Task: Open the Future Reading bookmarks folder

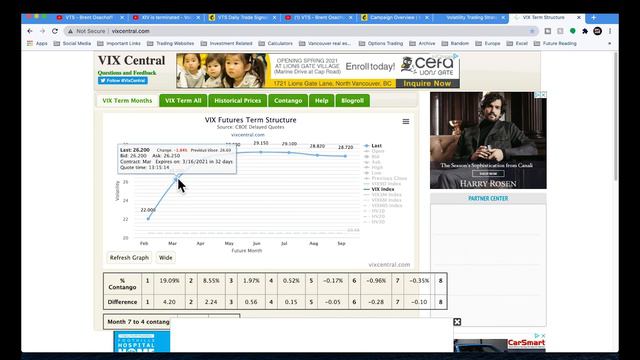Action: coord(555,43)
